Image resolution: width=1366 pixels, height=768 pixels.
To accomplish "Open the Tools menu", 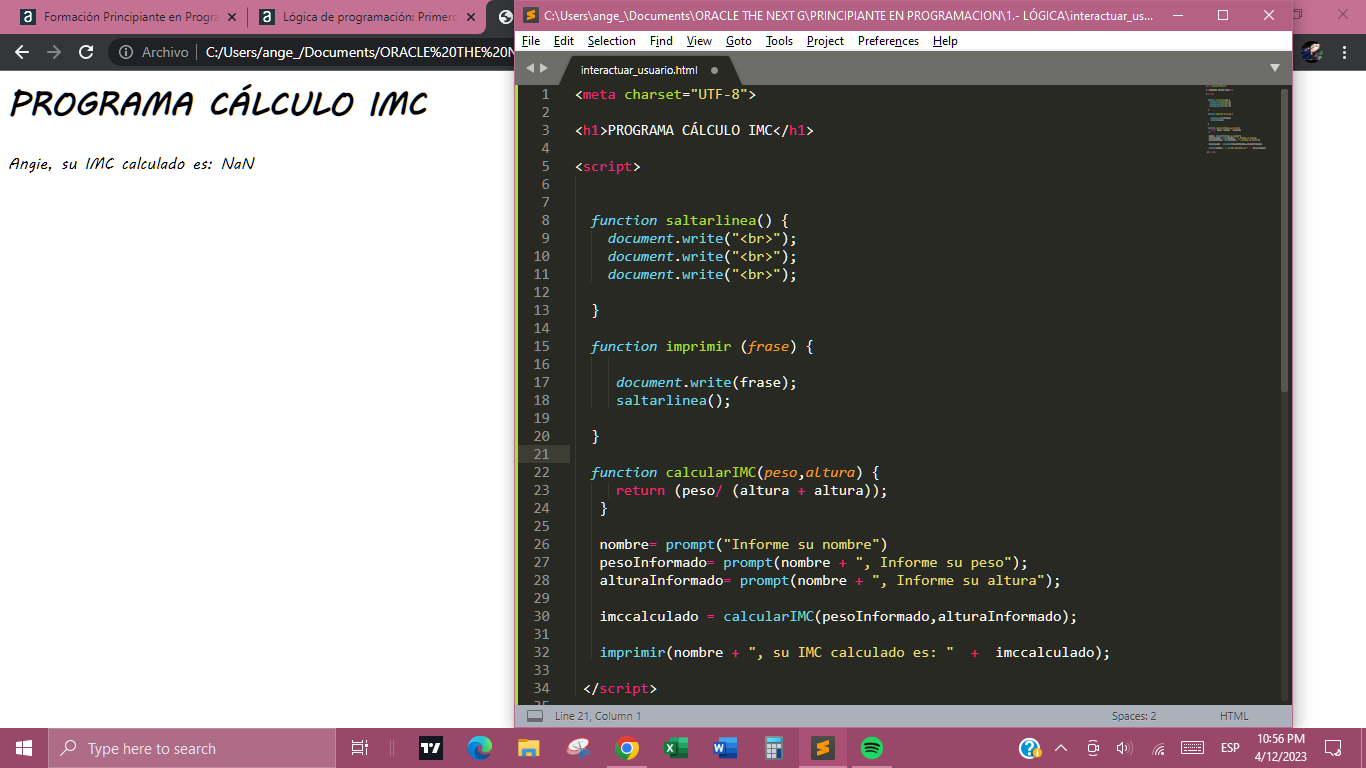I will pyautogui.click(x=779, y=41).
